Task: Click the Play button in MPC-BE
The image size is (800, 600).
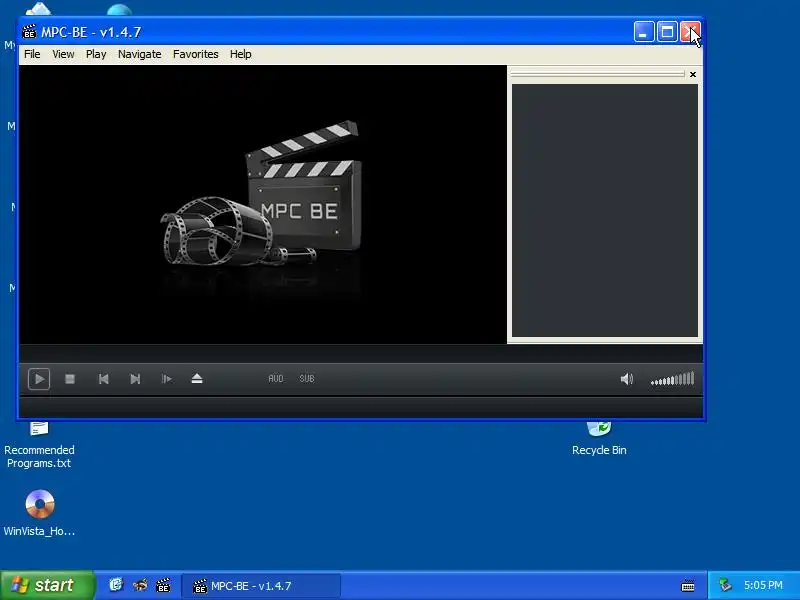Action: click(39, 379)
